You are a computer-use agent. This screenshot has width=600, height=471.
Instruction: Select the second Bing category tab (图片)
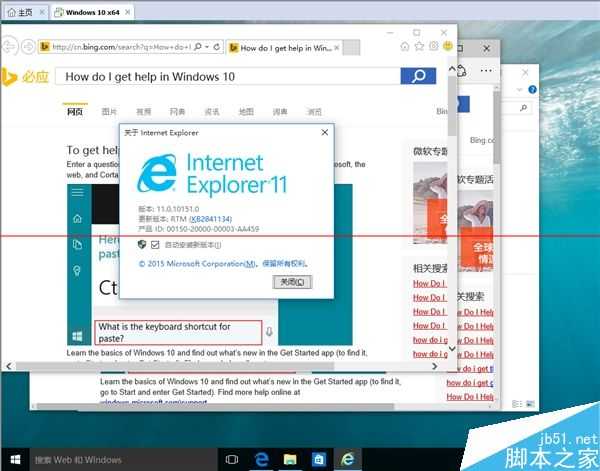point(109,111)
